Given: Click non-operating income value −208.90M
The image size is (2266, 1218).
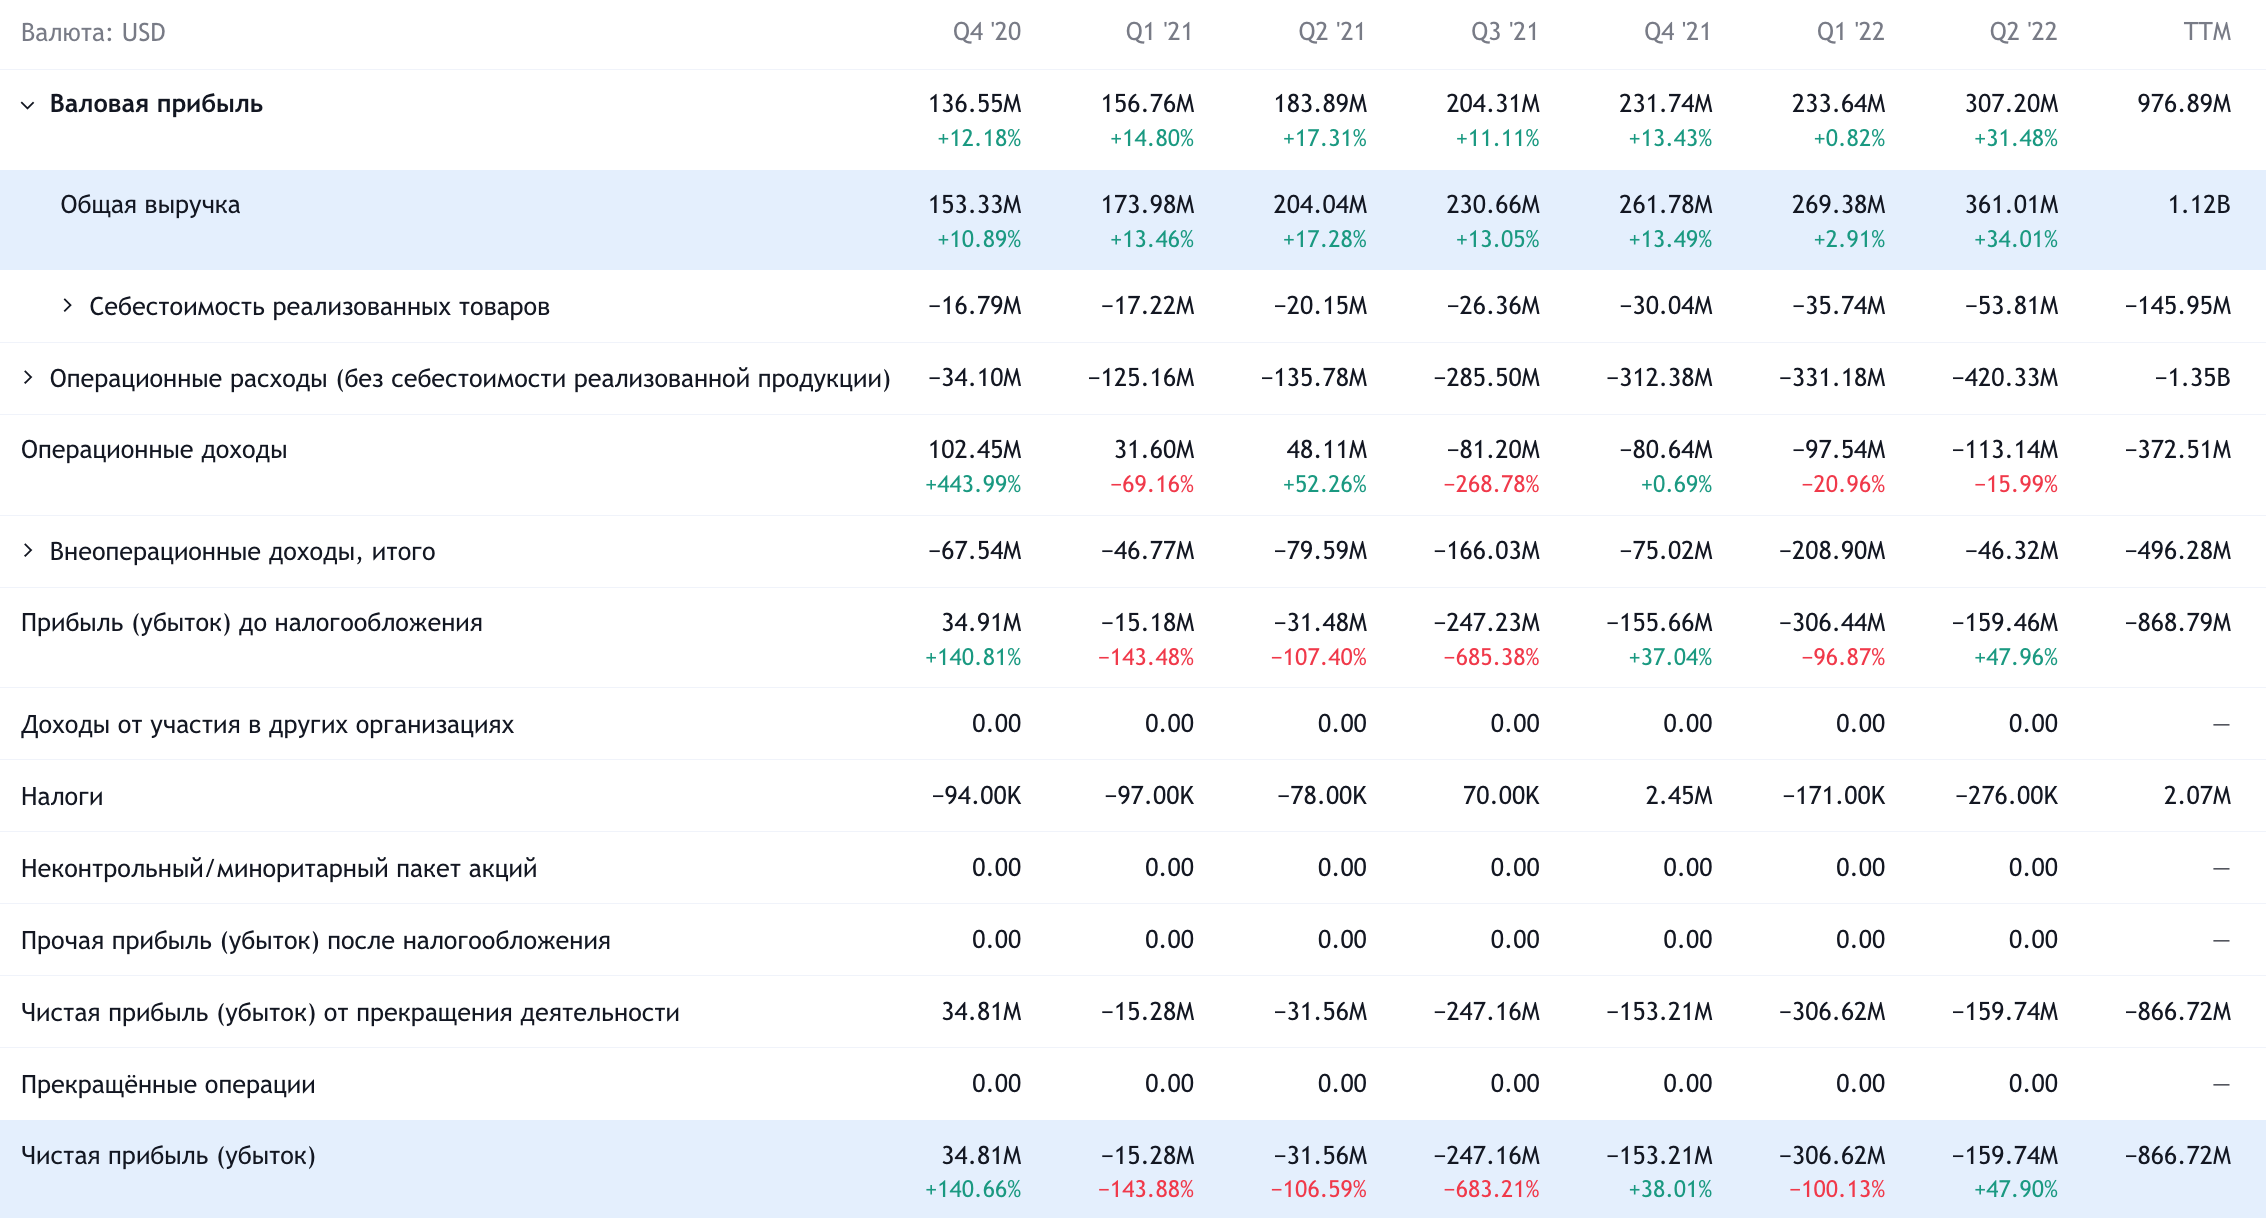Looking at the screenshot, I should pos(1832,551).
